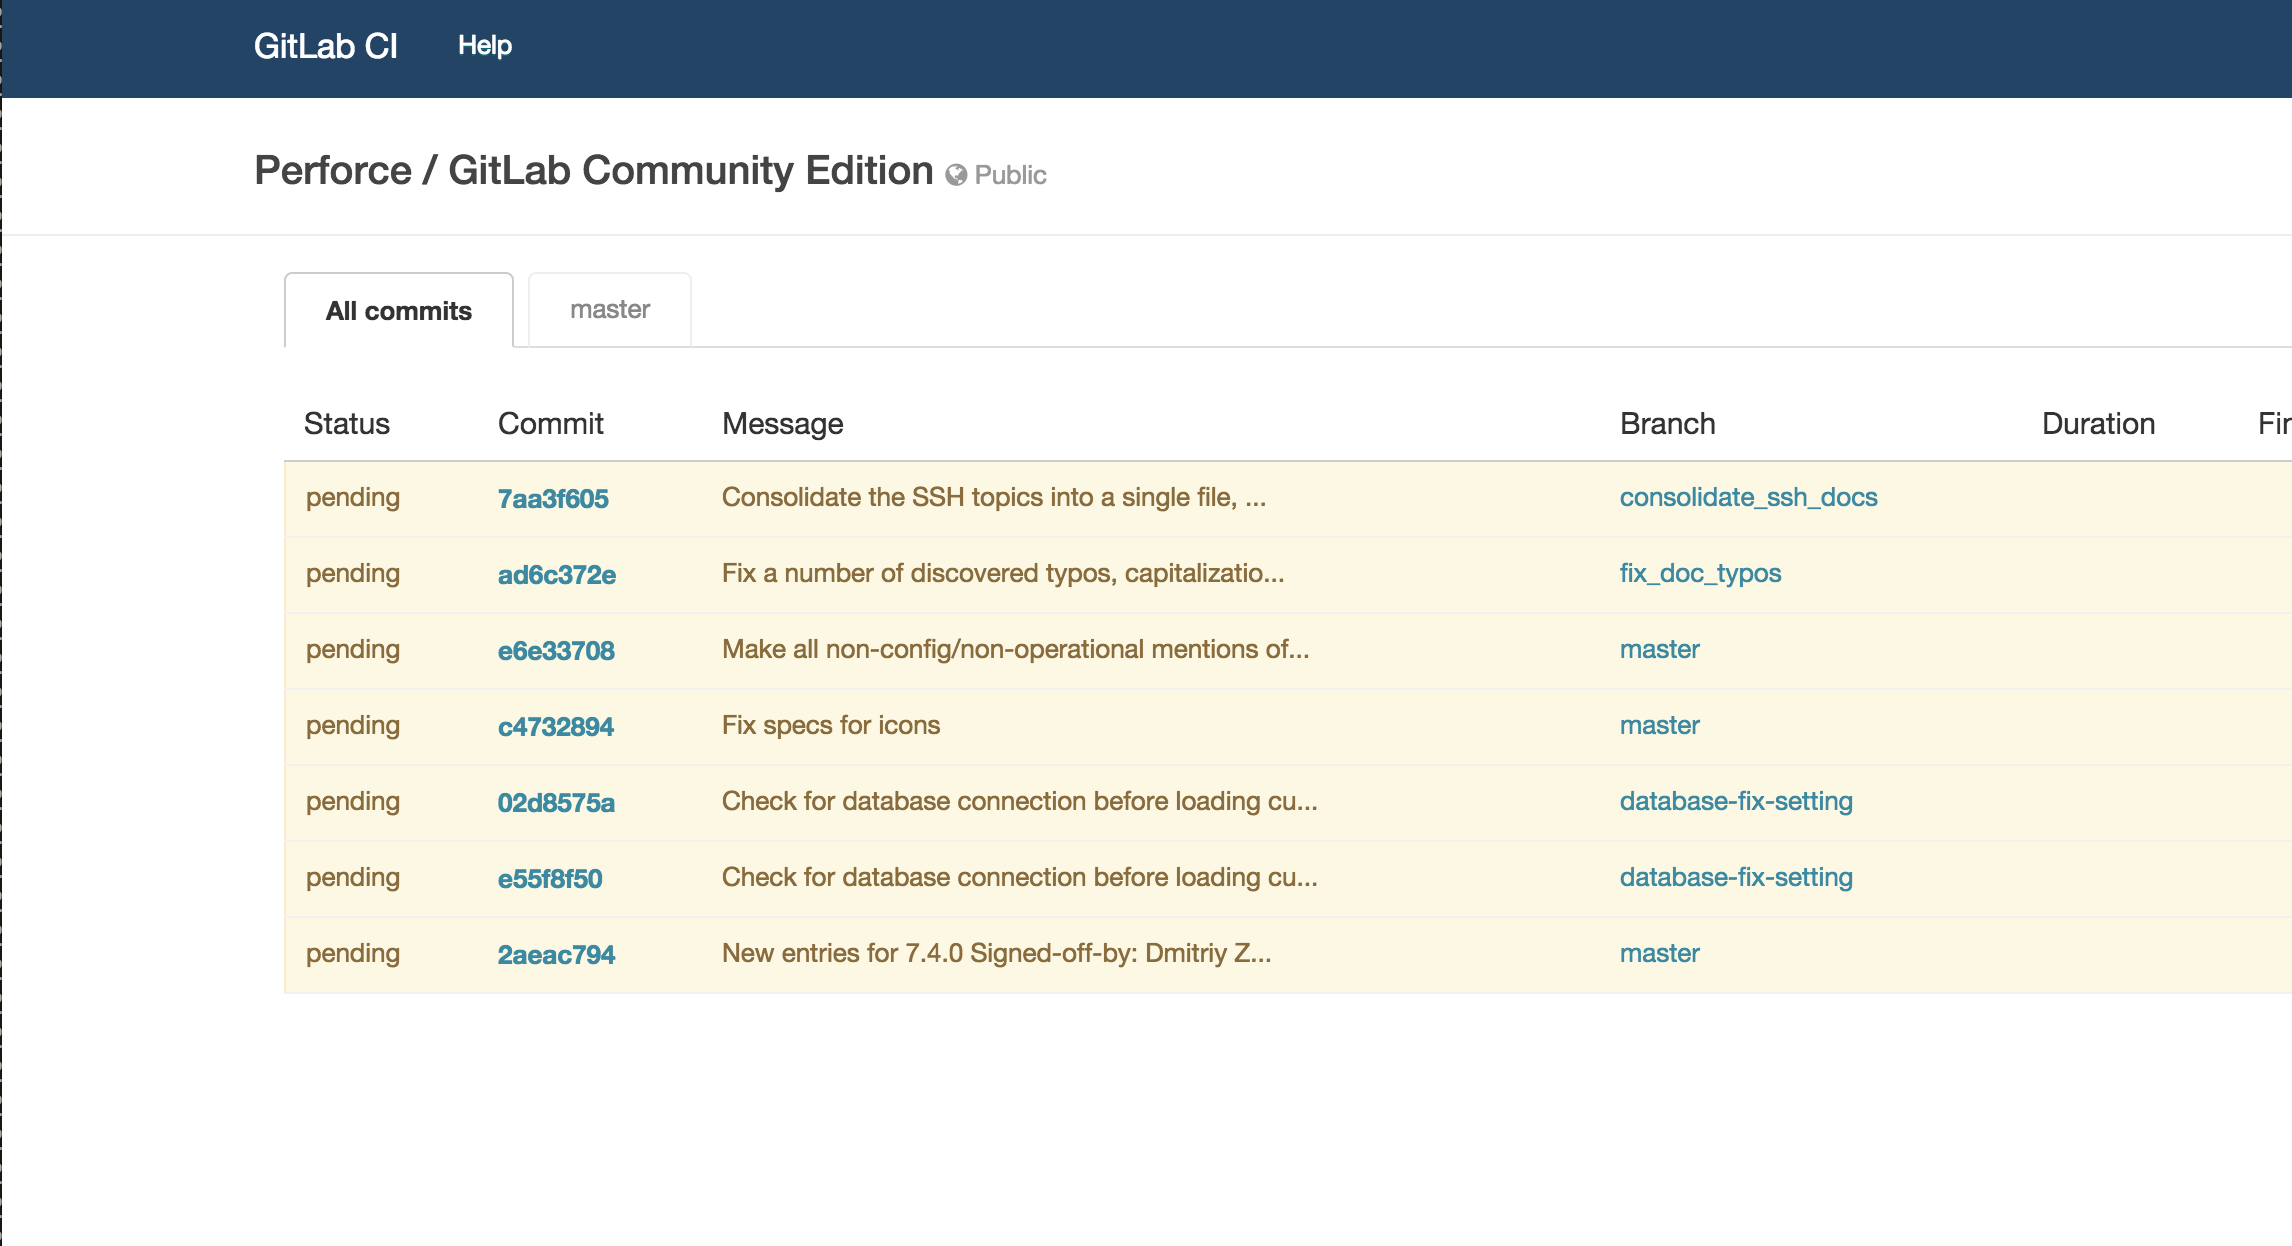2292x1246 pixels.
Task: Click the Public visibility label
Action: 1010,175
